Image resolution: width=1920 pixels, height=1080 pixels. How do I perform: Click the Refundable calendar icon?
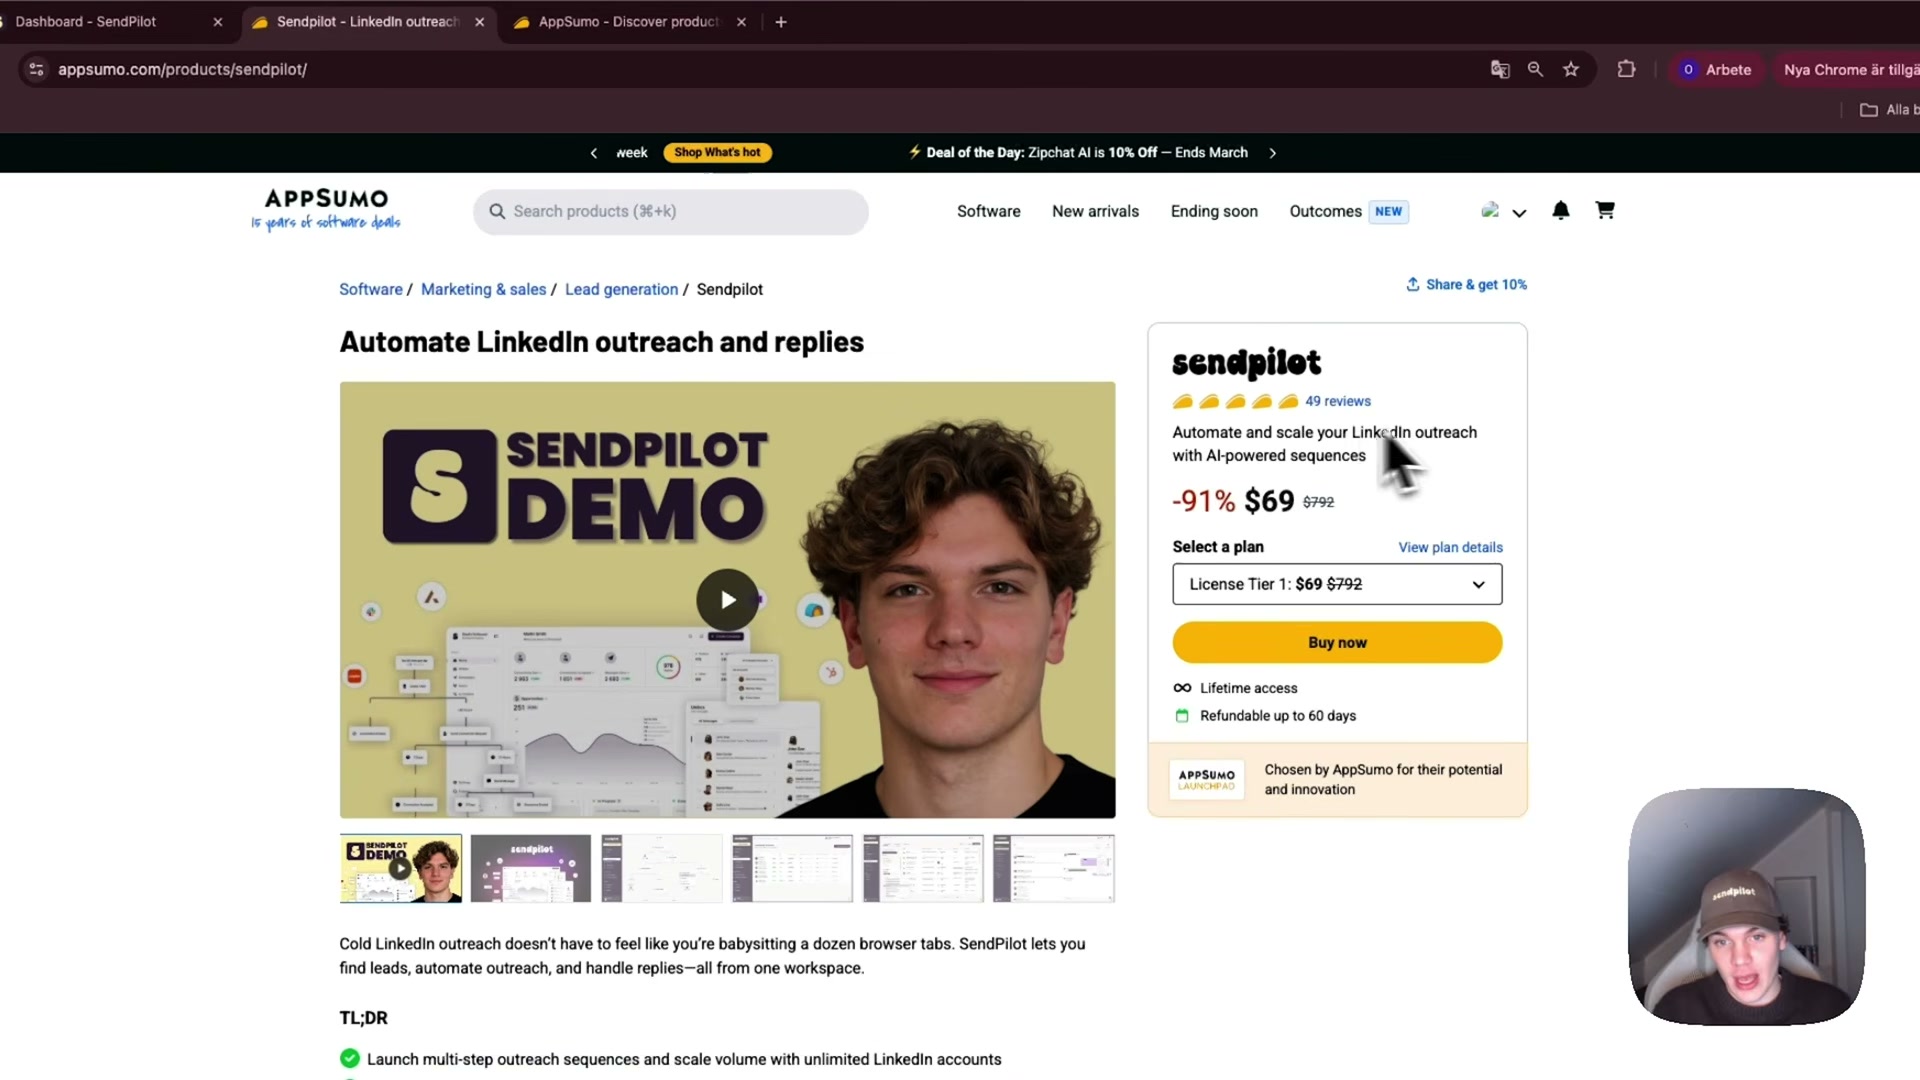point(1182,716)
